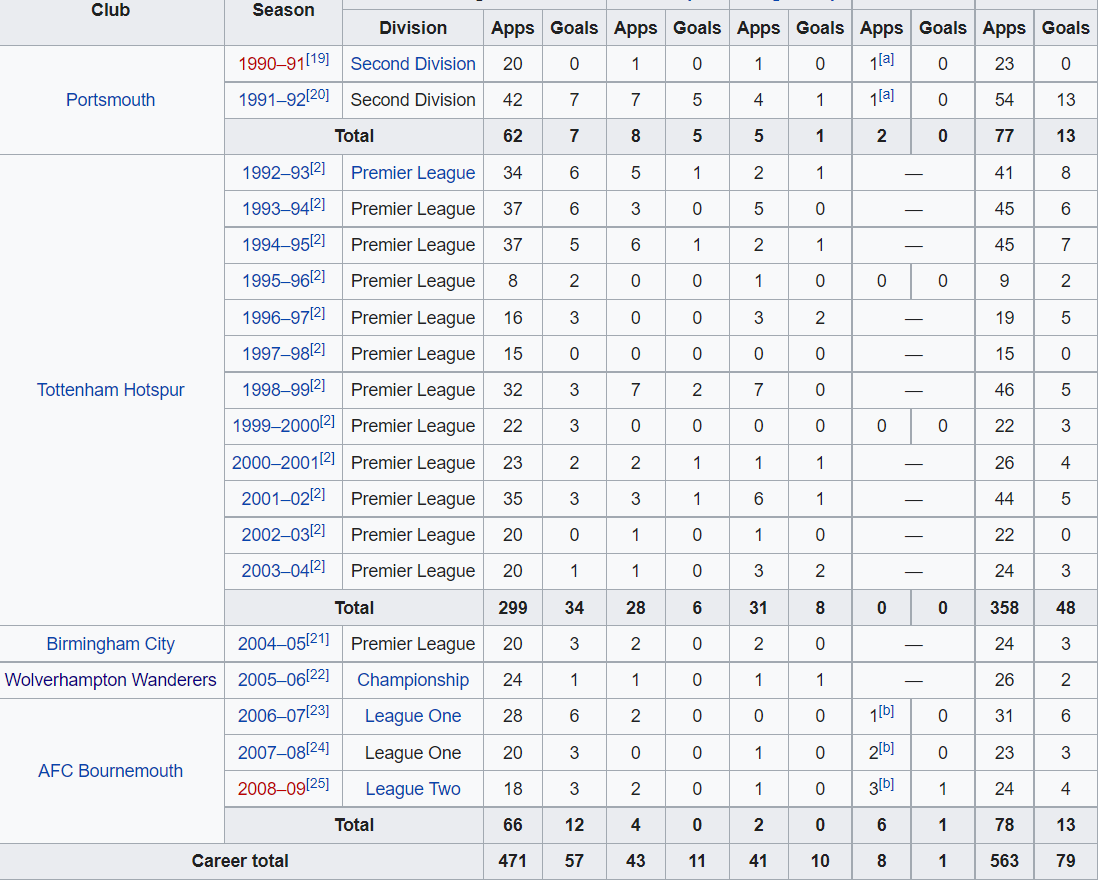Open the 1995–96 season link
The width and height of the screenshot is (1102, 882).
tap(276, 281)
